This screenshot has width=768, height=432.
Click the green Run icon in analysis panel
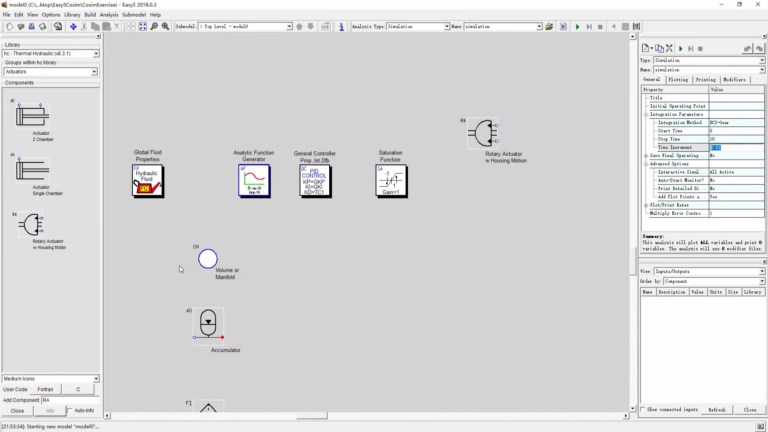(x=680, y=48)
